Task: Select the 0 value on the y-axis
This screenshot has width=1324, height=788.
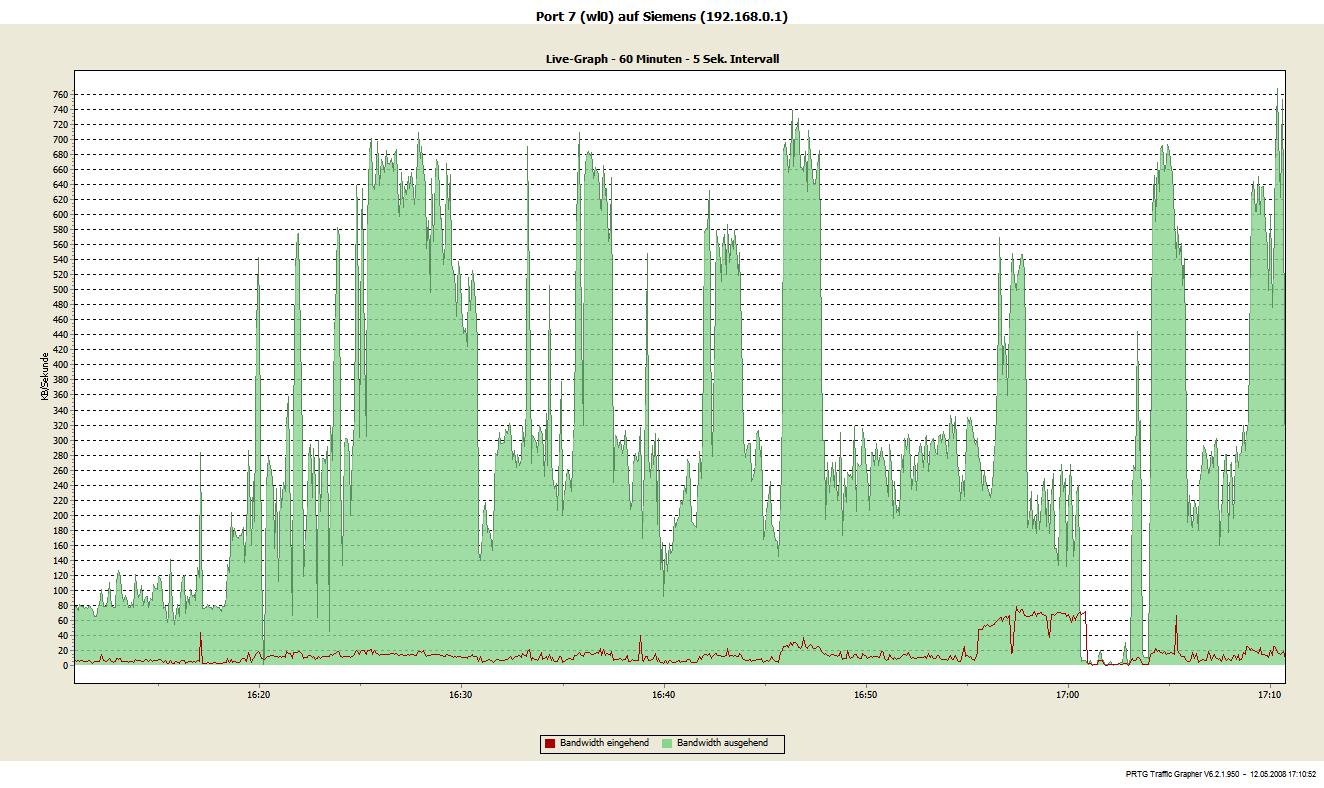Action: (65, 665)
